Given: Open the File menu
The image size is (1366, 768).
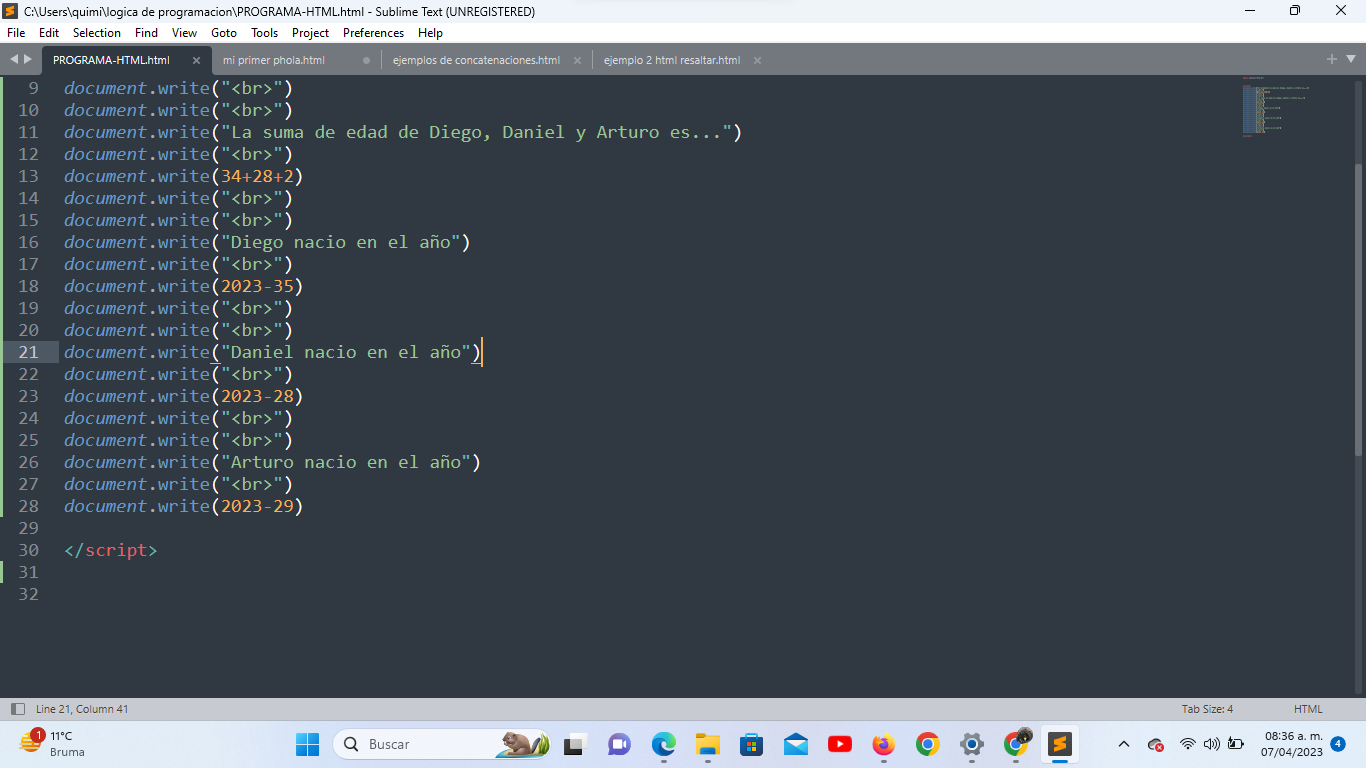Looking at the screenshot, I should (16, 33).
